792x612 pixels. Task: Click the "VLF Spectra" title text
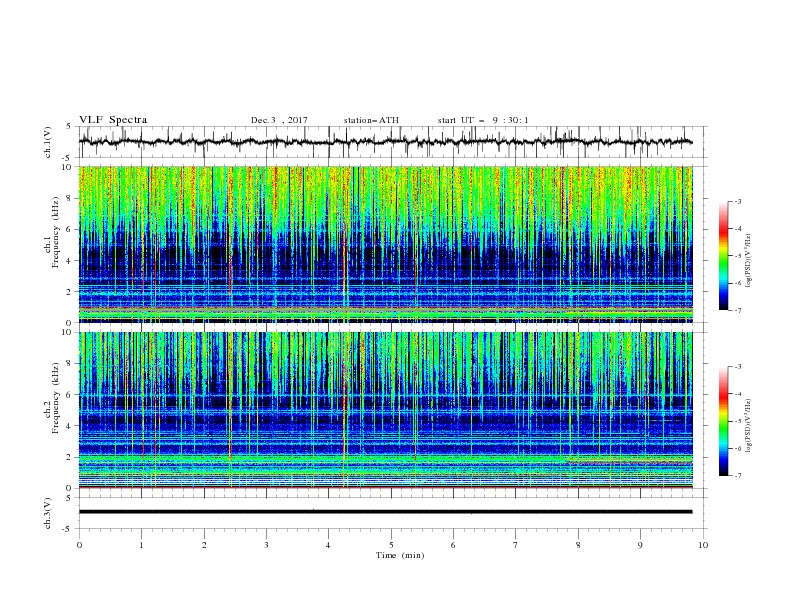113,120
